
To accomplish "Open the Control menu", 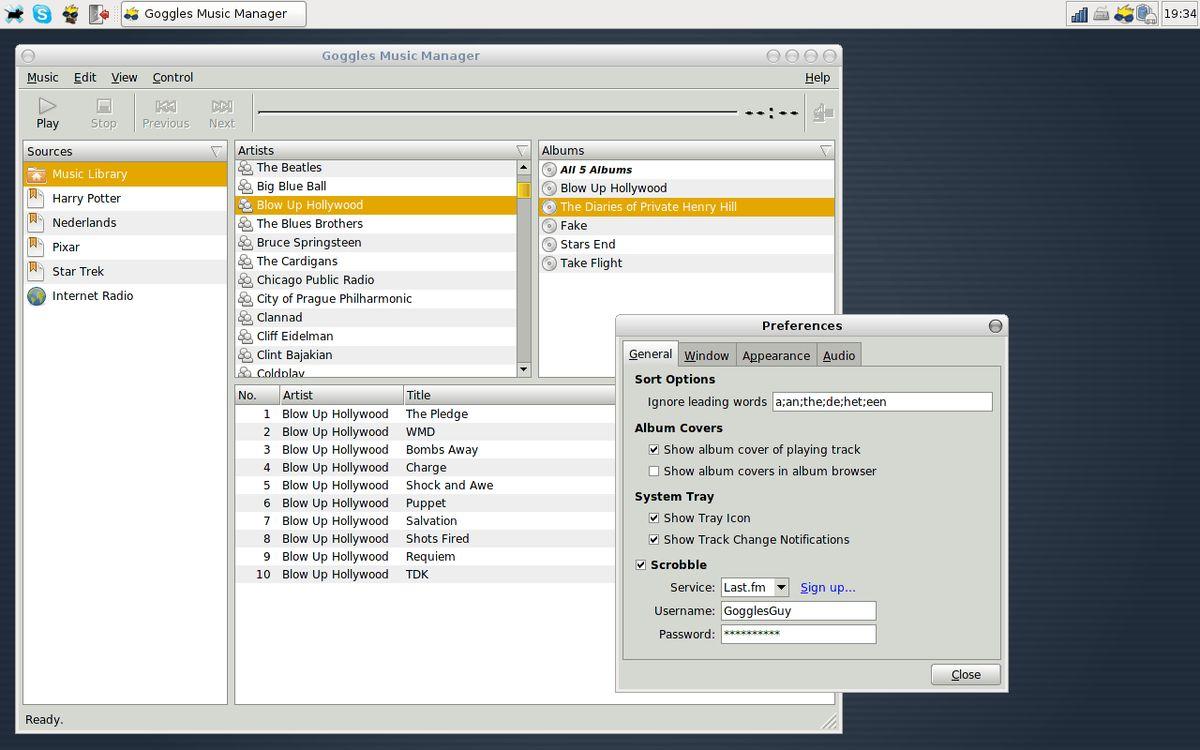I will coord(173,77).
